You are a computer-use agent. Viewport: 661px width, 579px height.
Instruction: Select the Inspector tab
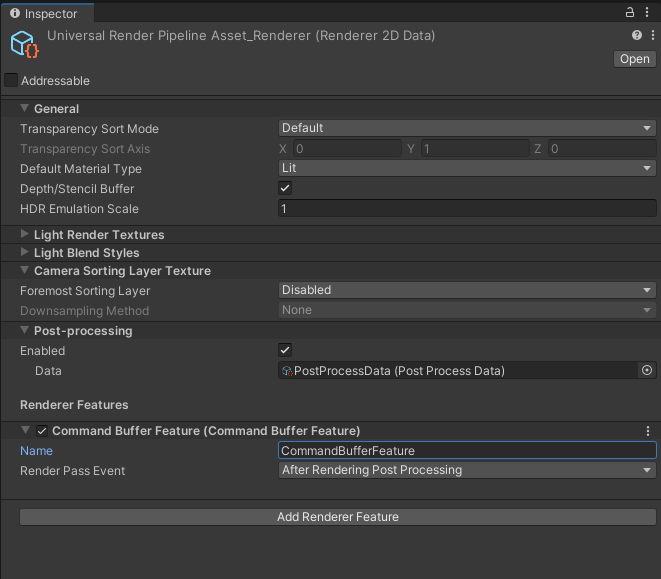pos(47,13)
